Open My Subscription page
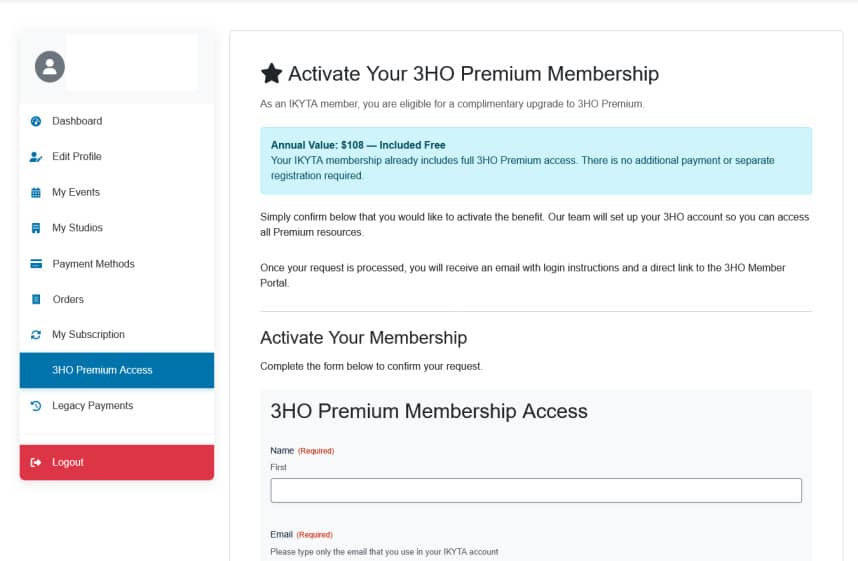Screen dimensions: 858x561 point(88,335)
